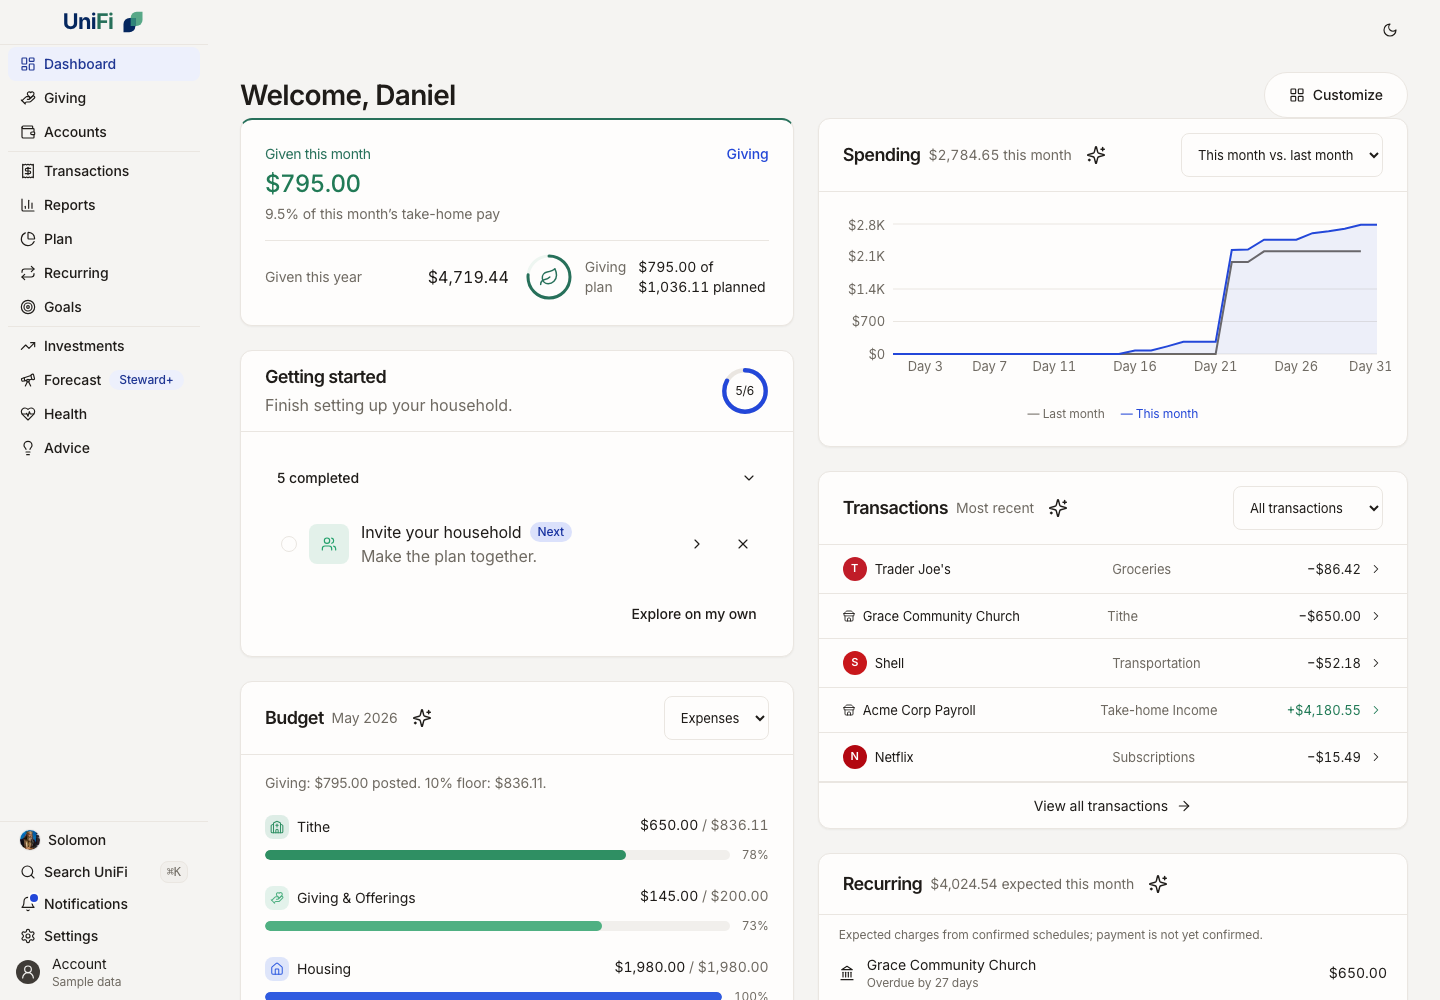
Task: Click the Customize button
Action: click(x=1336, y=95)
